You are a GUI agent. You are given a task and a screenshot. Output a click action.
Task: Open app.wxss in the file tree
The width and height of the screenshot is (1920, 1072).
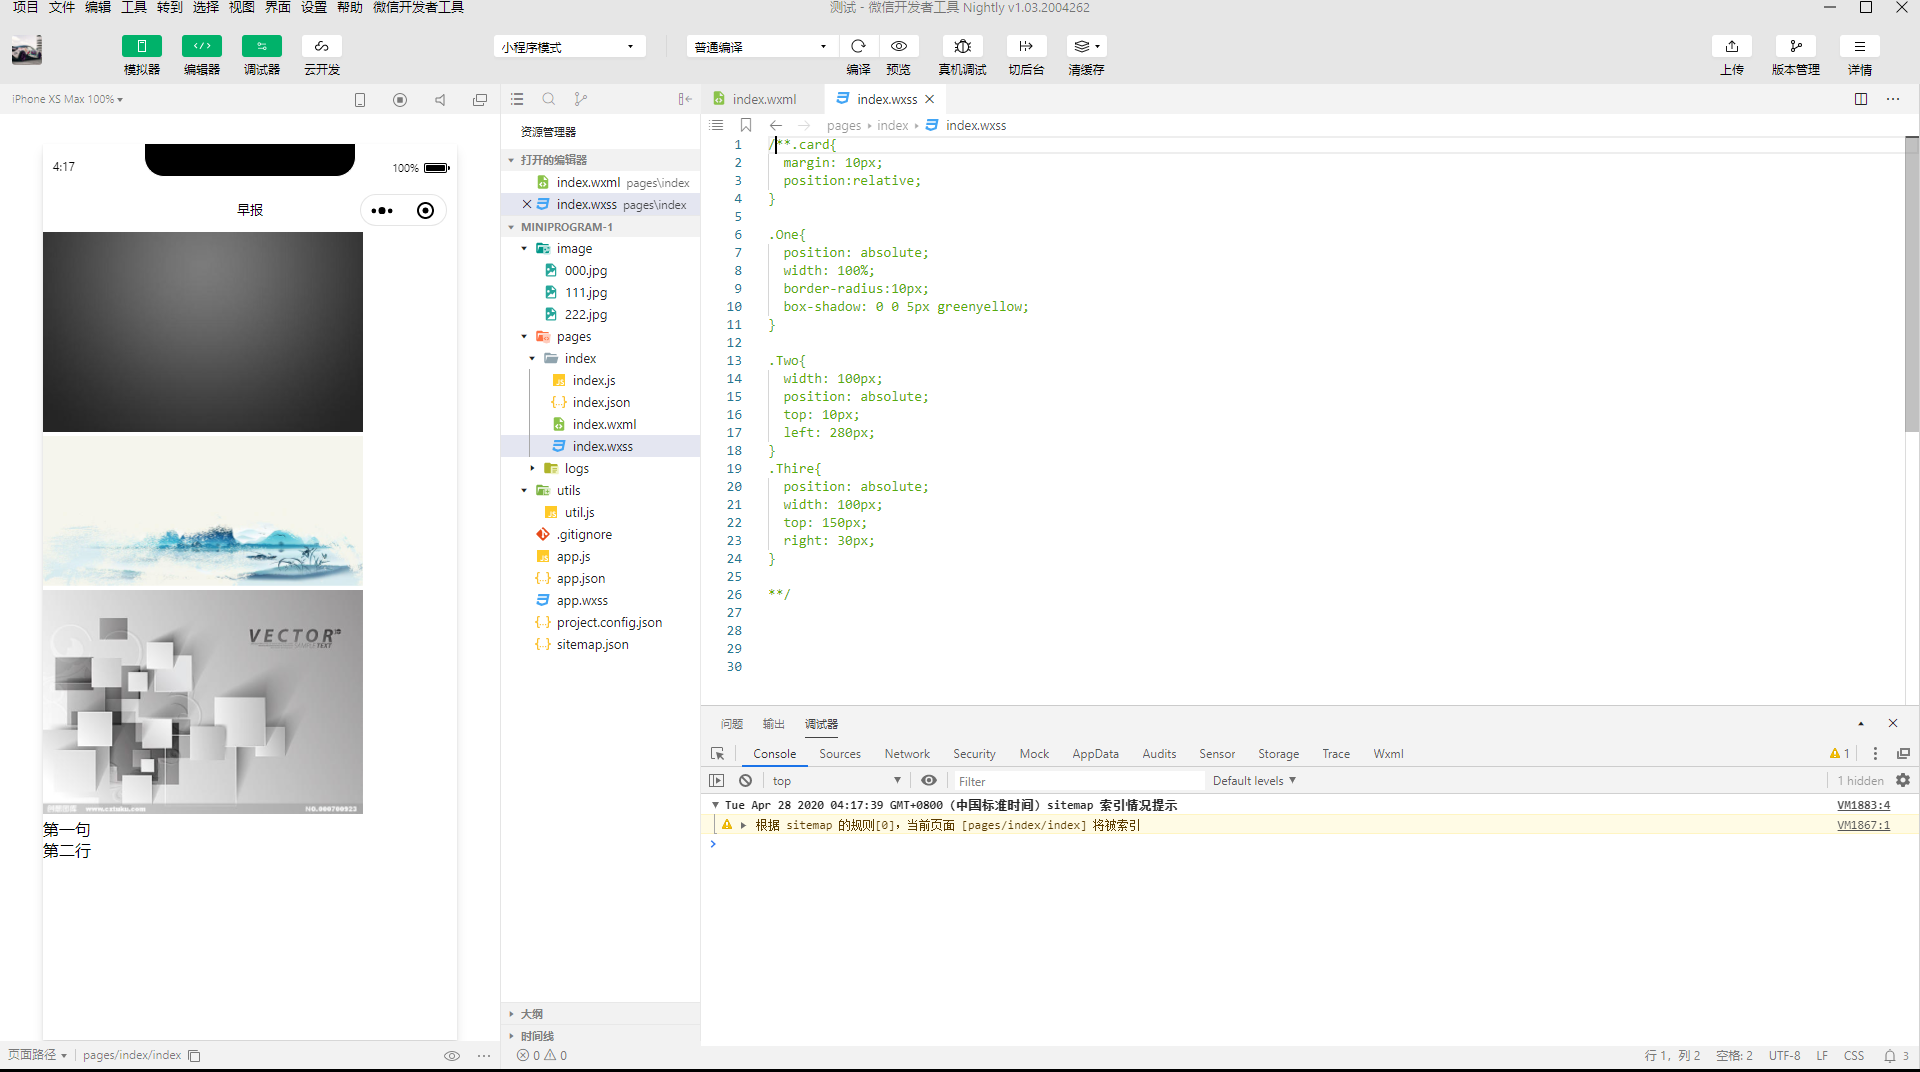coord(582,601)
